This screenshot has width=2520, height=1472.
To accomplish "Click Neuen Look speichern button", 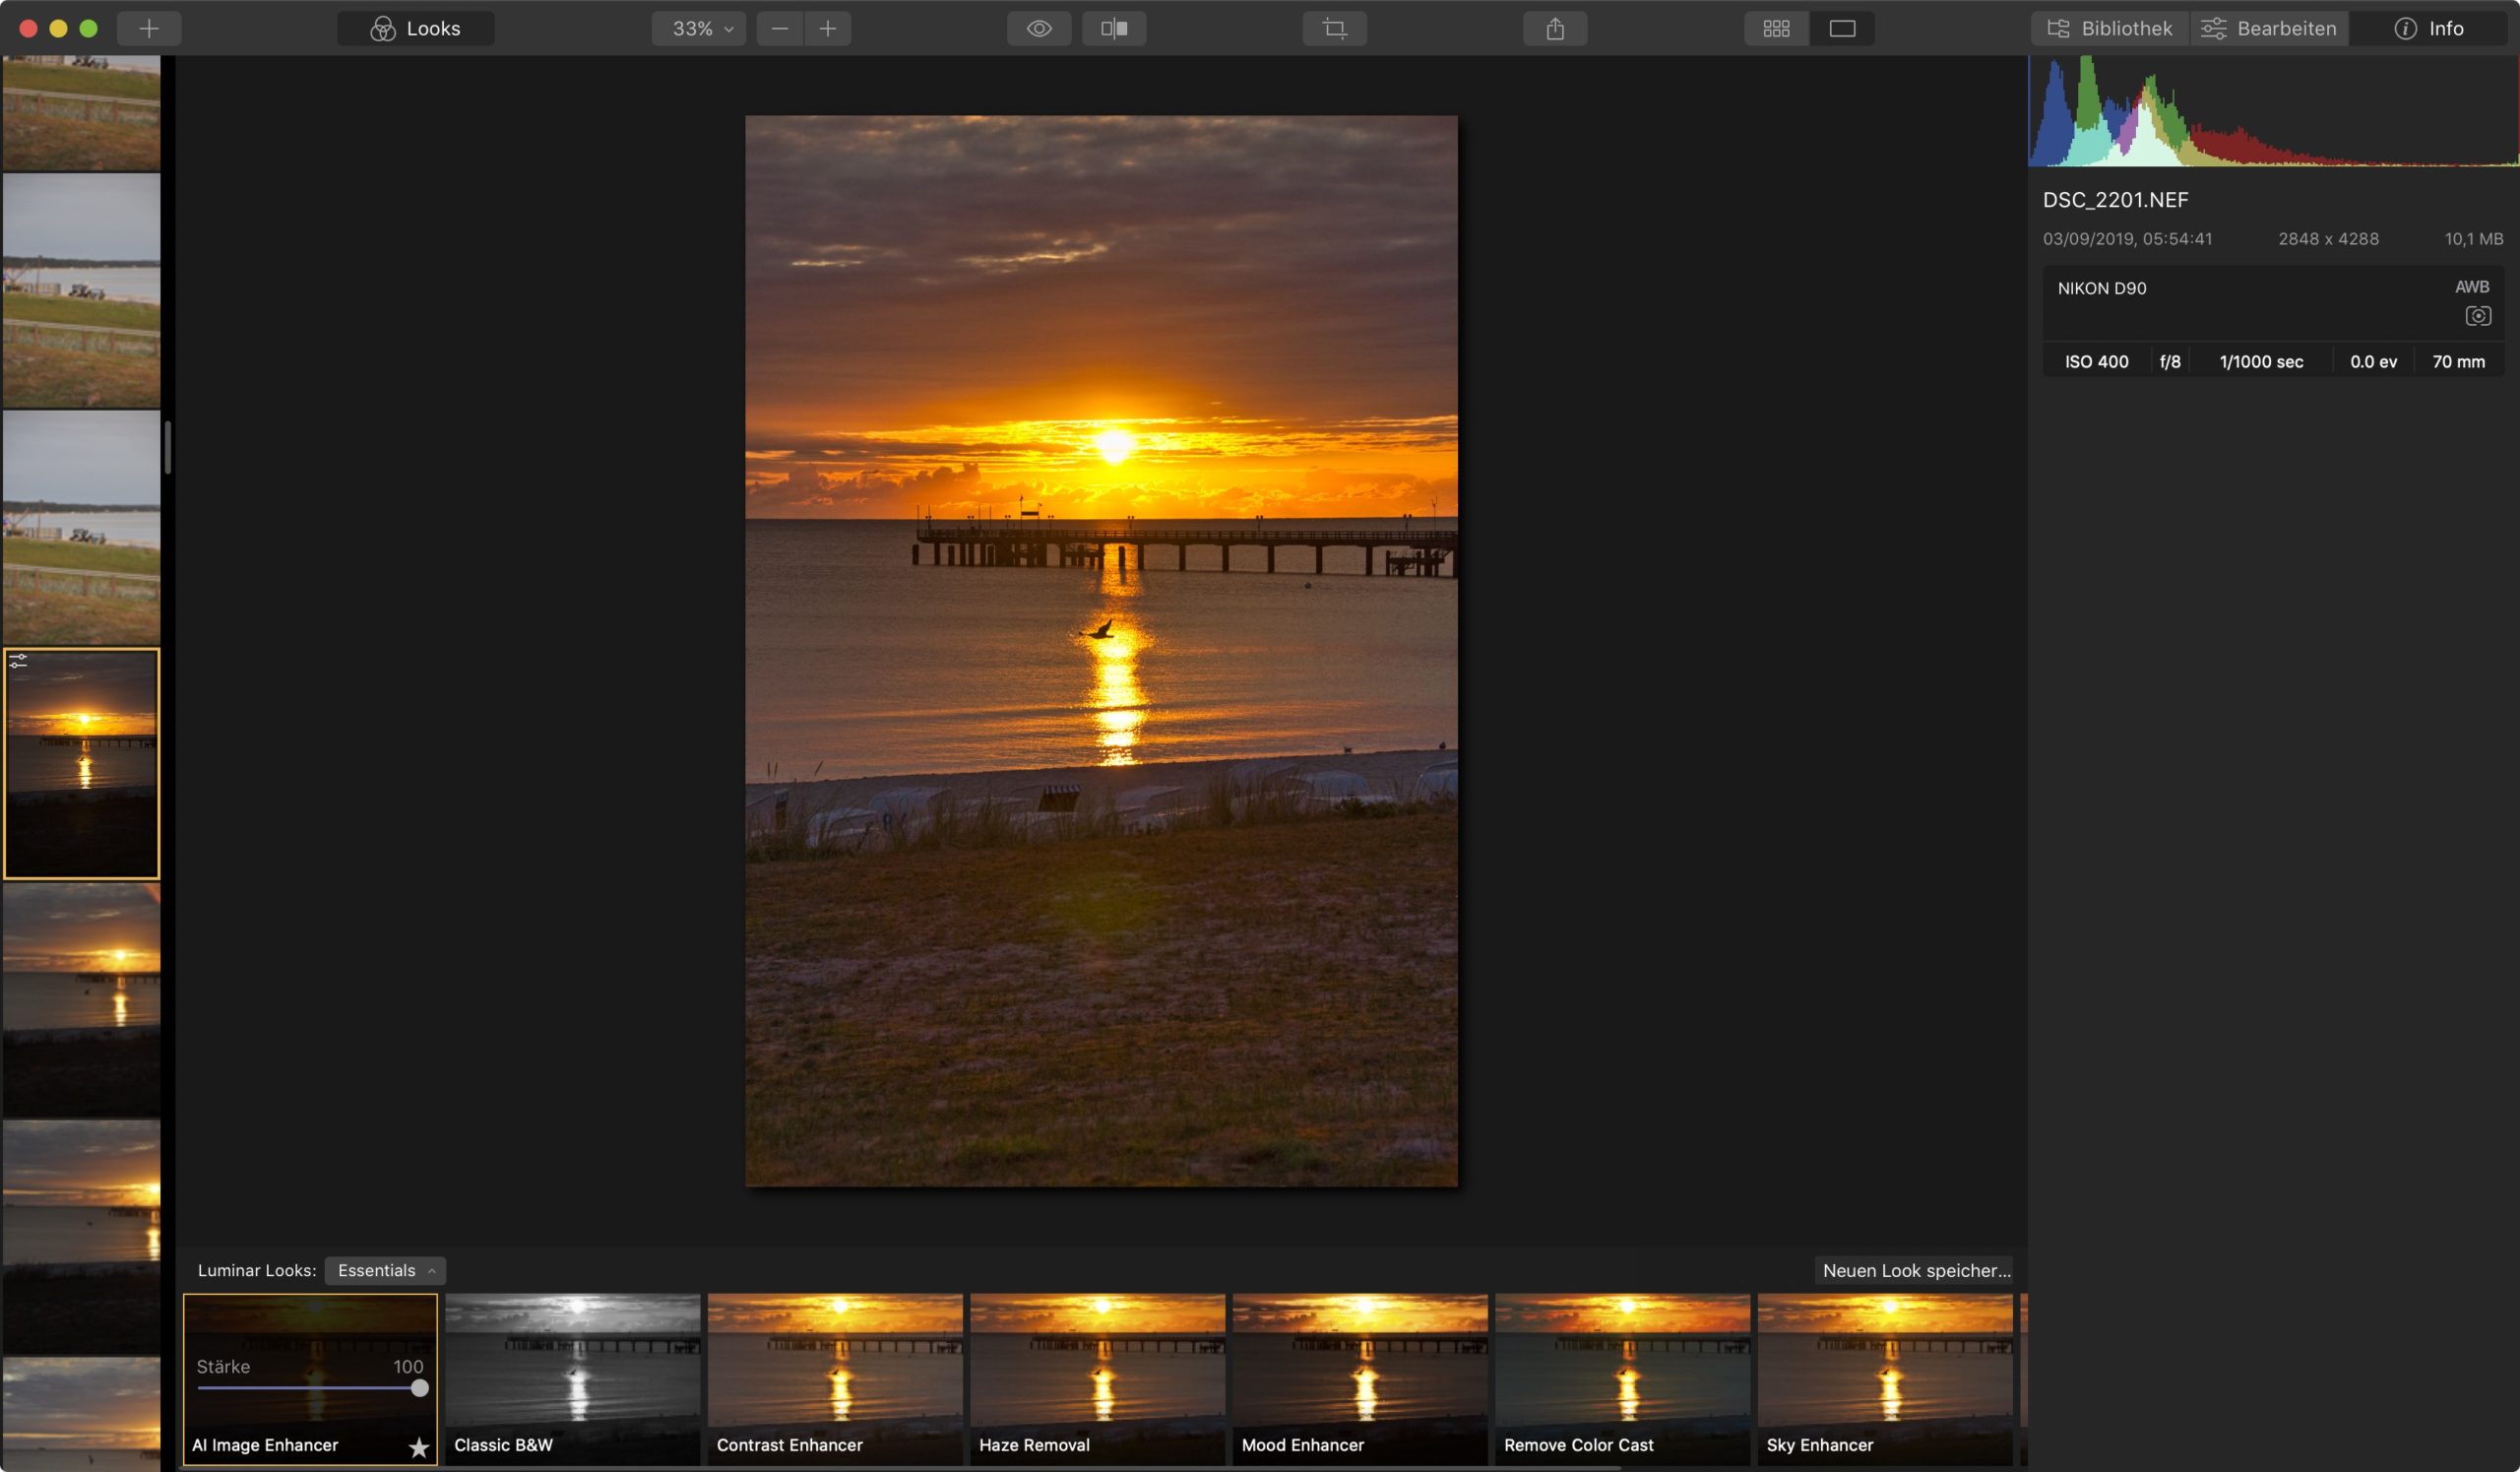I will (1915, 1270).
